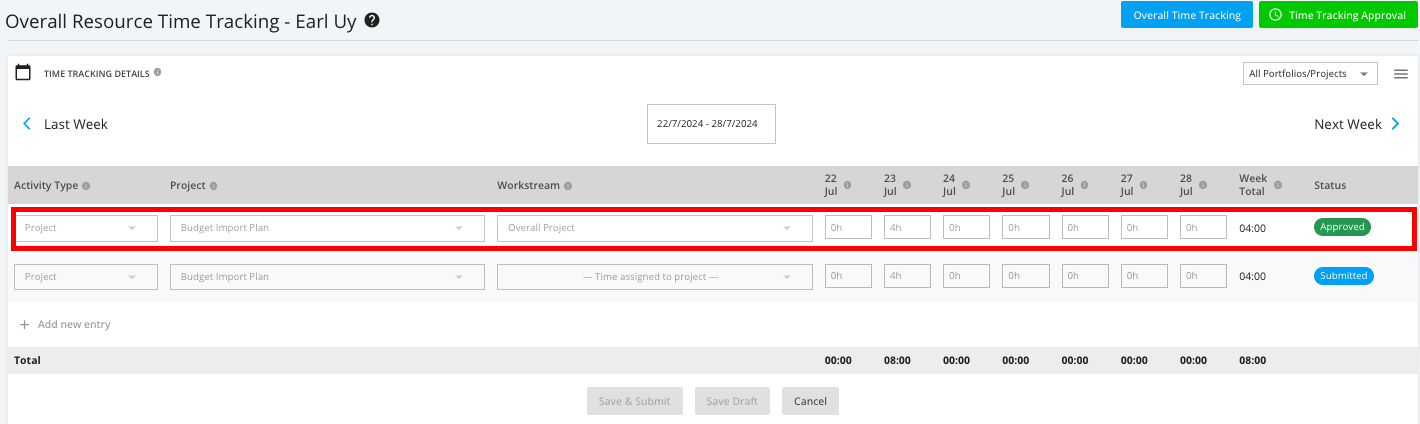Go to Last Week link
This screenshot has width=1420, height=424.
coord(76,124)
